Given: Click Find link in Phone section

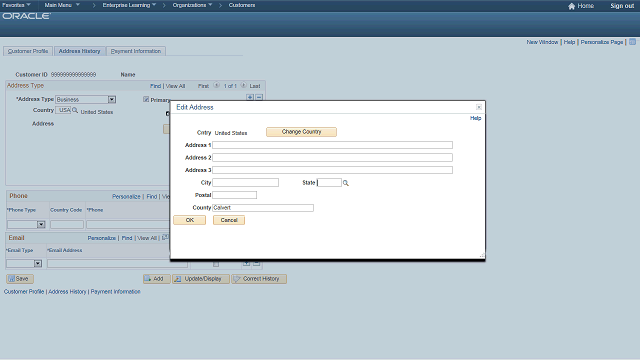Looking at the screenshot, I should [152, 196].
